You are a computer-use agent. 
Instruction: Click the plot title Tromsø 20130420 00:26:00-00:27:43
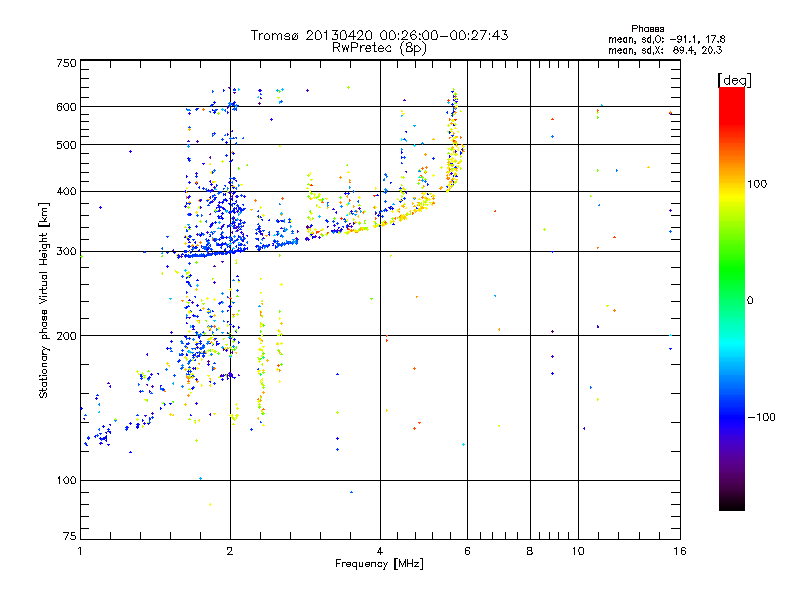pos(379,35)
